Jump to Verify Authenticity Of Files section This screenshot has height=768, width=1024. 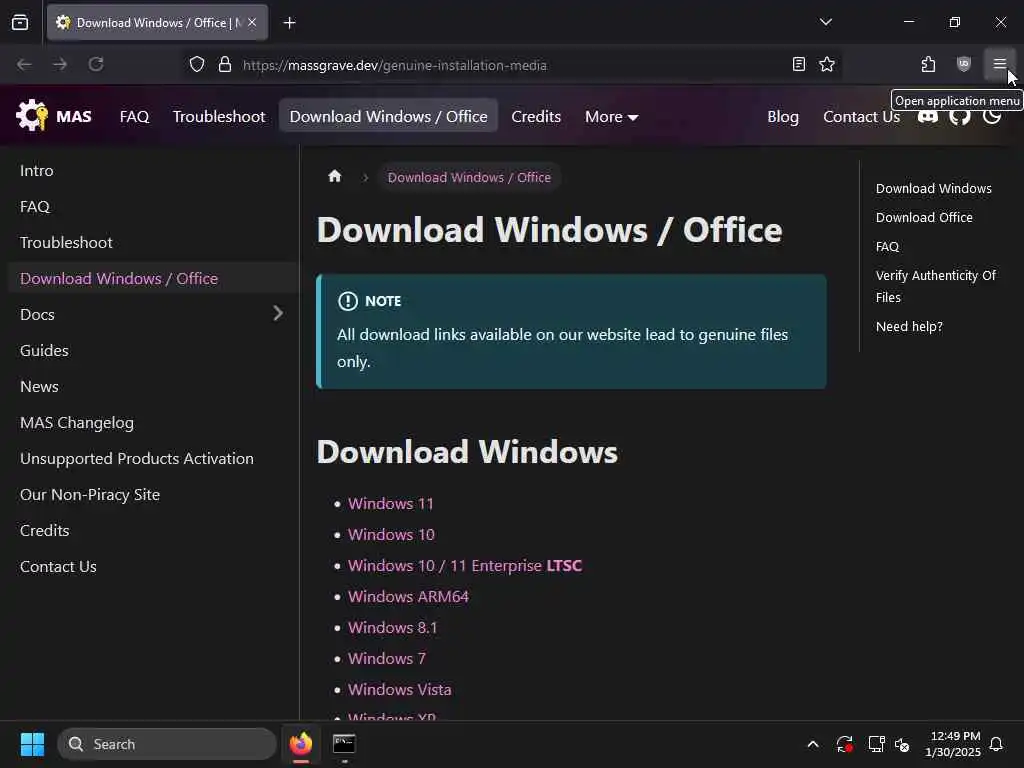tap(935, 286)
